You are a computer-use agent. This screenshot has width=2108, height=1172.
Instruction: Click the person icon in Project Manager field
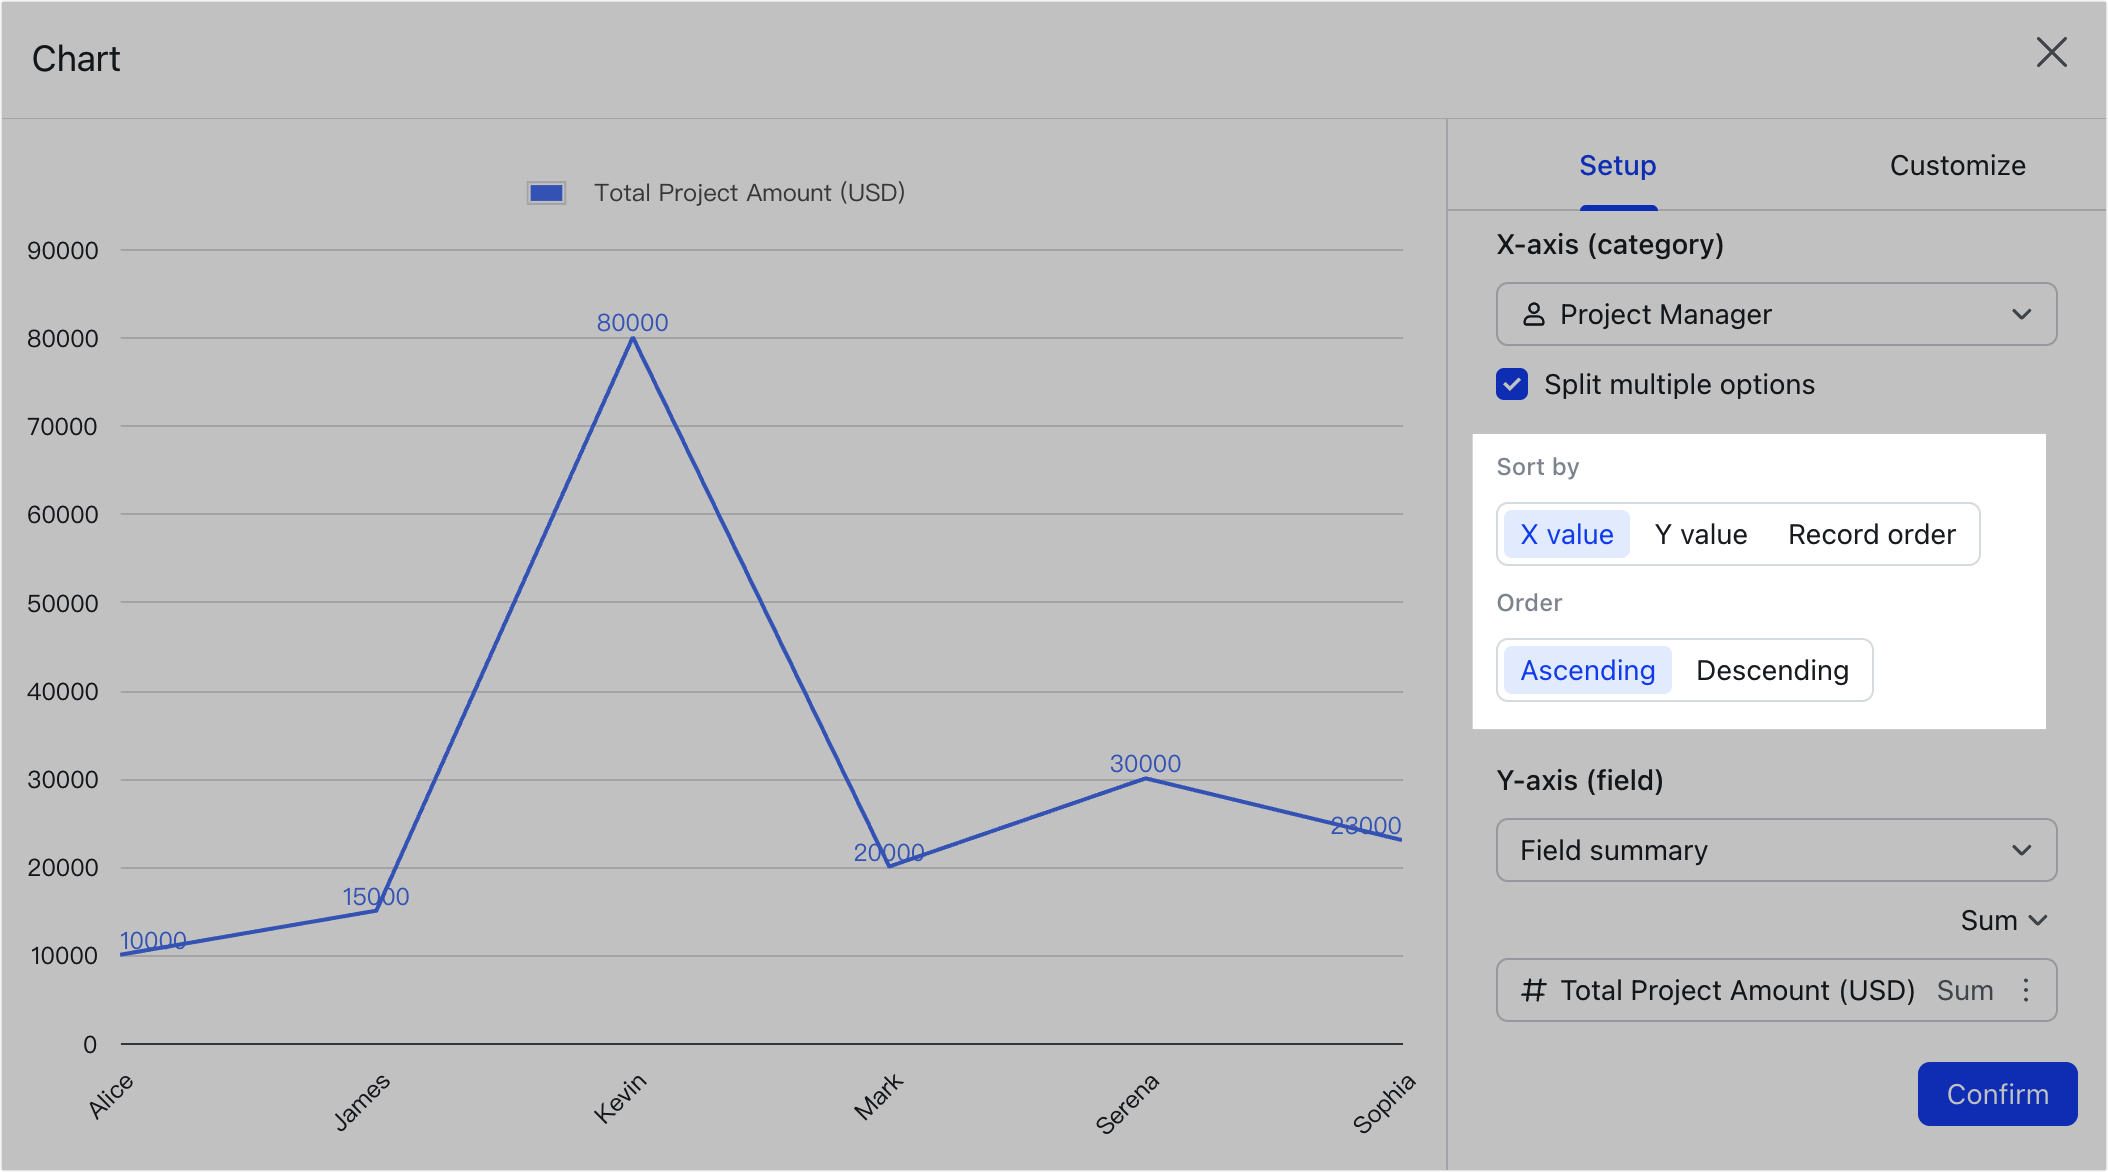tap(1532, 314)
